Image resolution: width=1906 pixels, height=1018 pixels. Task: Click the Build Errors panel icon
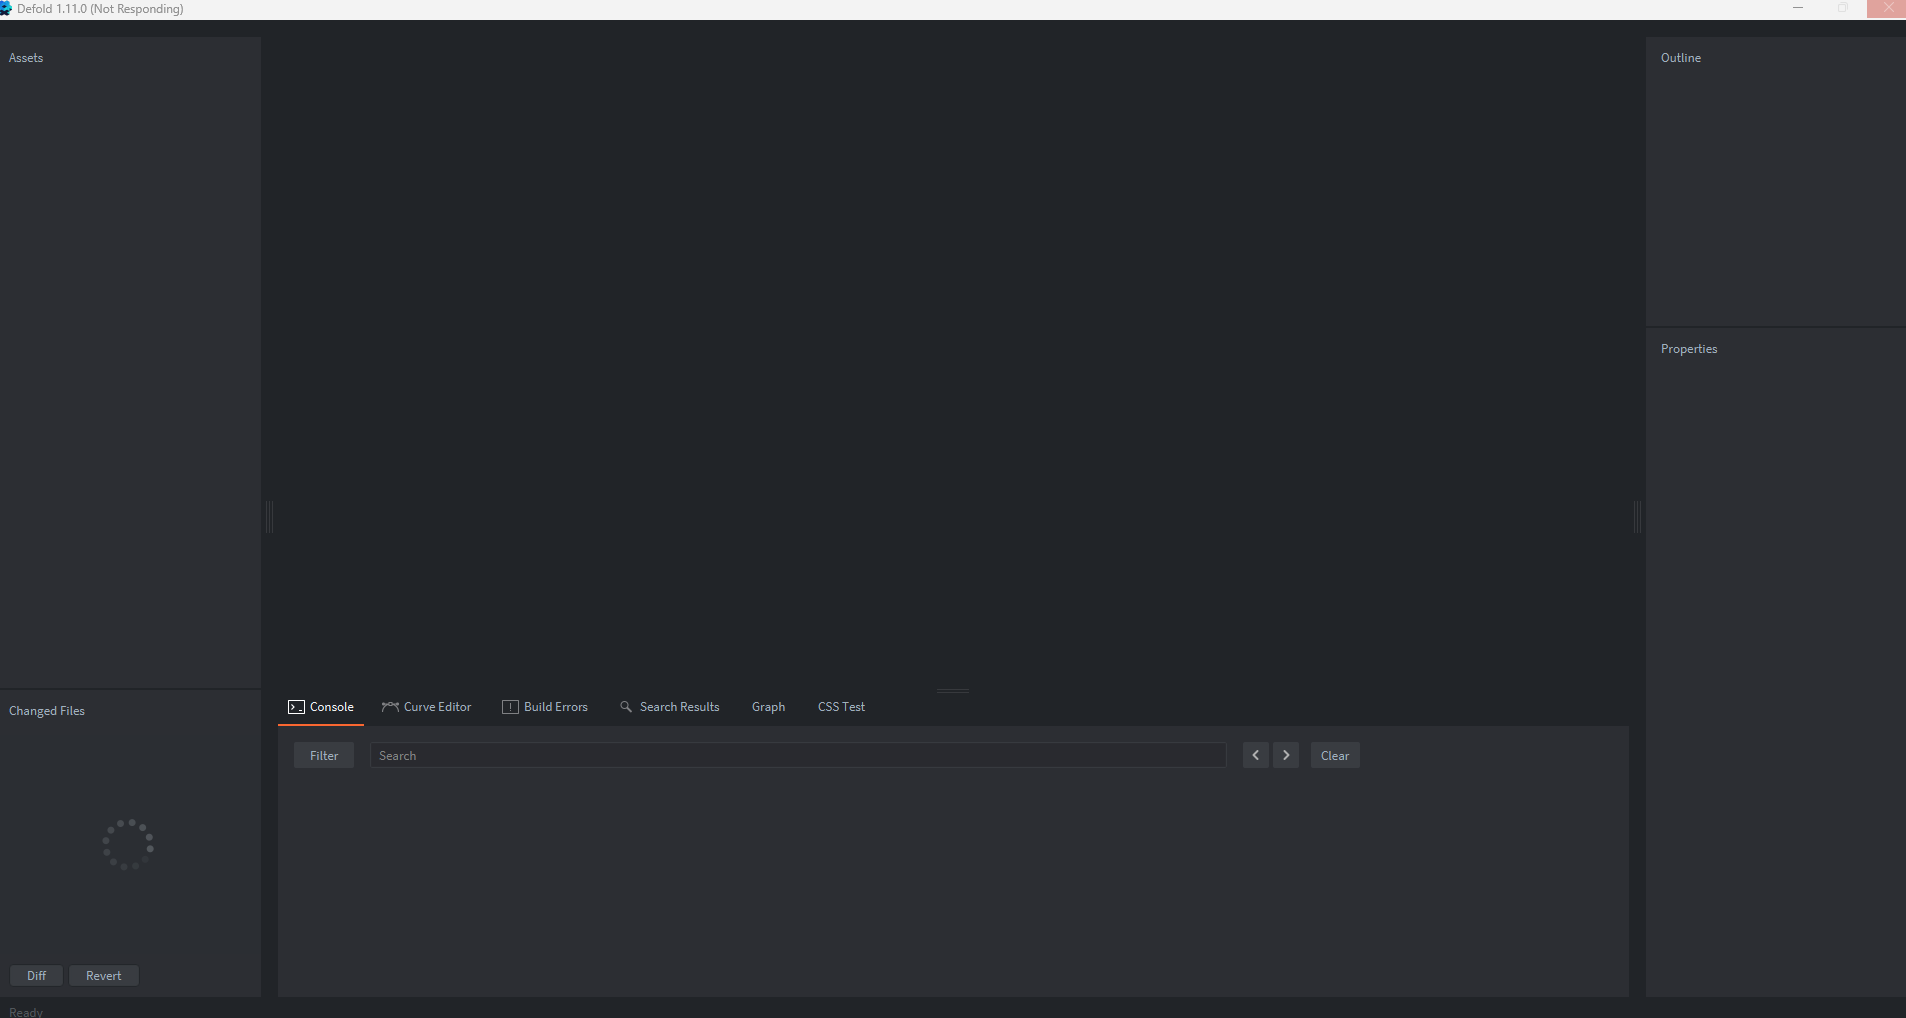click(510, 707)
